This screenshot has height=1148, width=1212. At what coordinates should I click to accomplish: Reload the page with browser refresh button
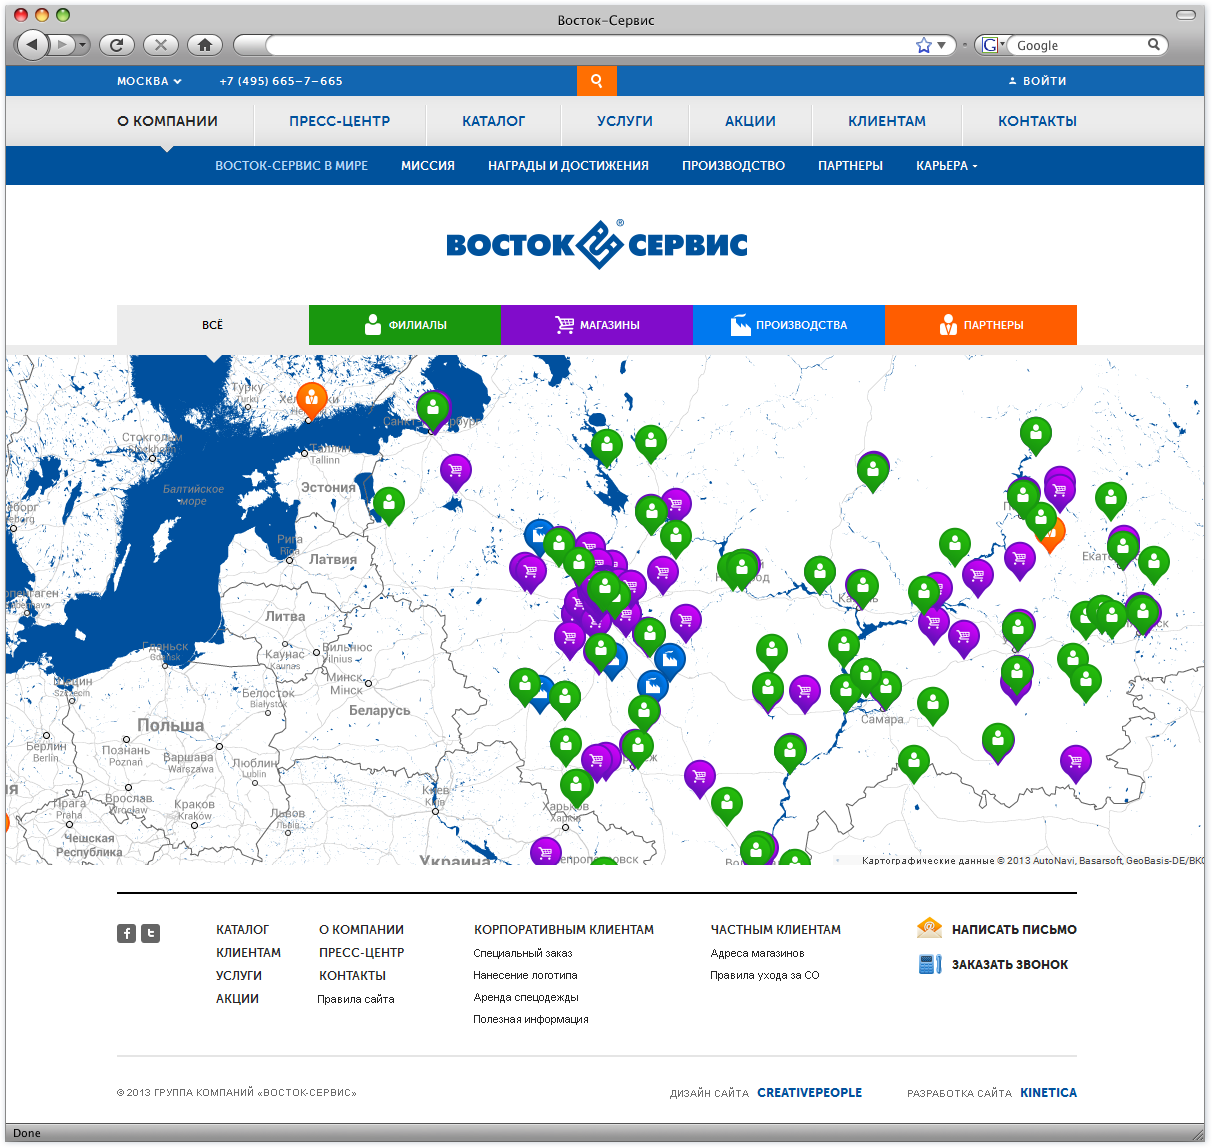tap(117, 45)
